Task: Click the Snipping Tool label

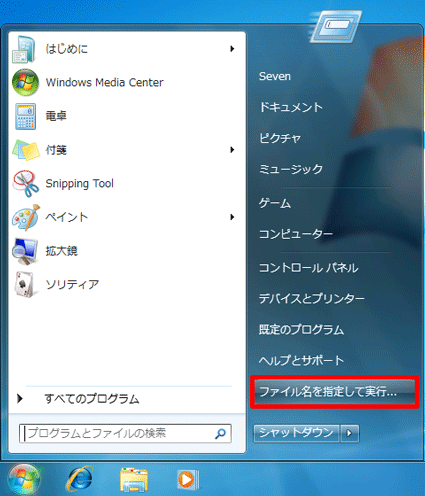Action: [x=79, y=183]
